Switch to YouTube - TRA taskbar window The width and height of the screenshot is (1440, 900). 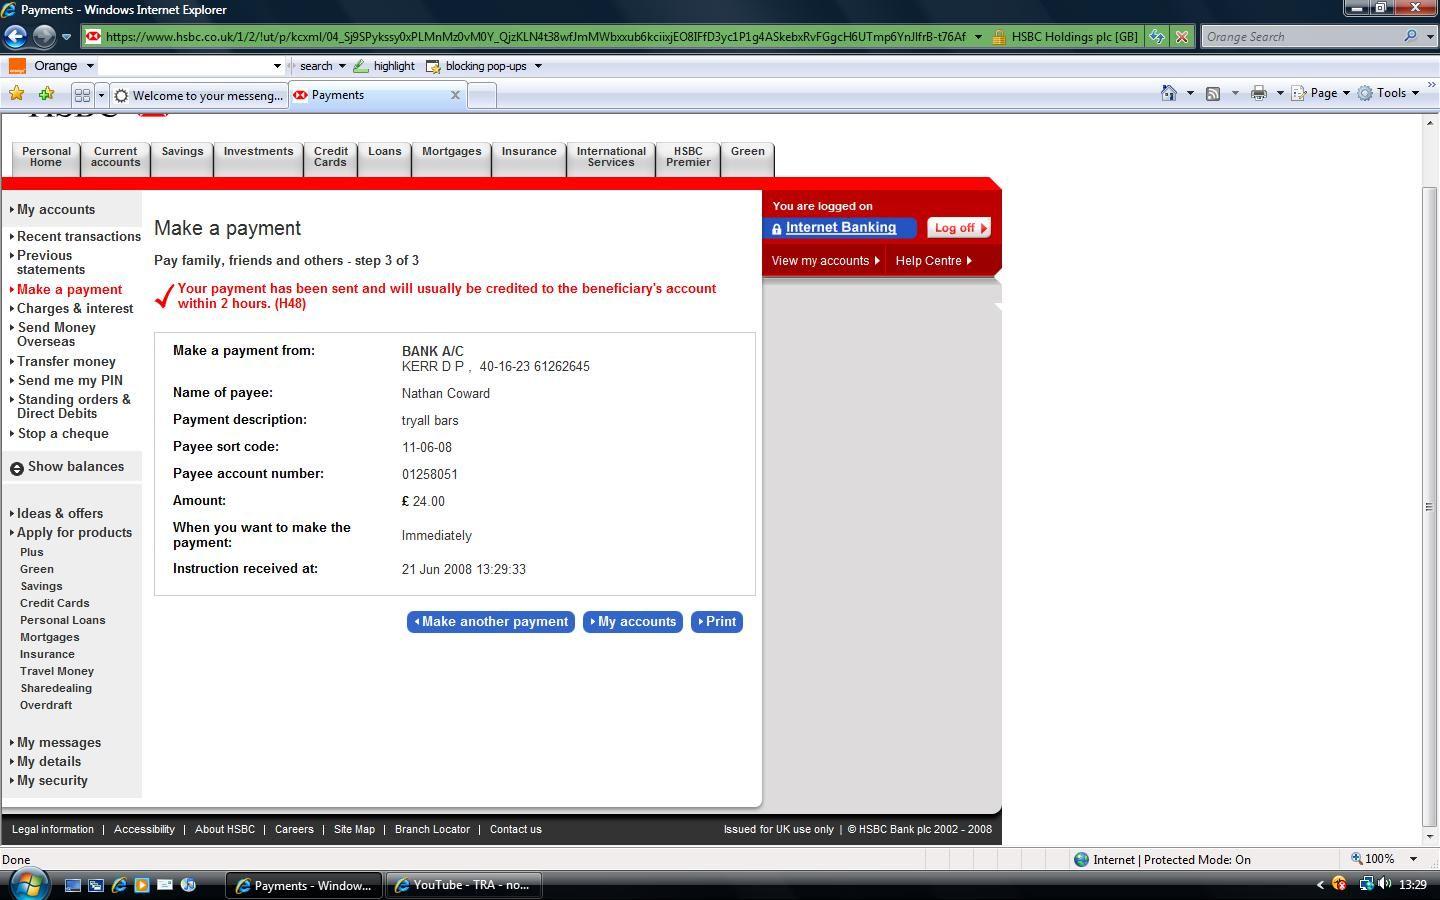point(464,885)
